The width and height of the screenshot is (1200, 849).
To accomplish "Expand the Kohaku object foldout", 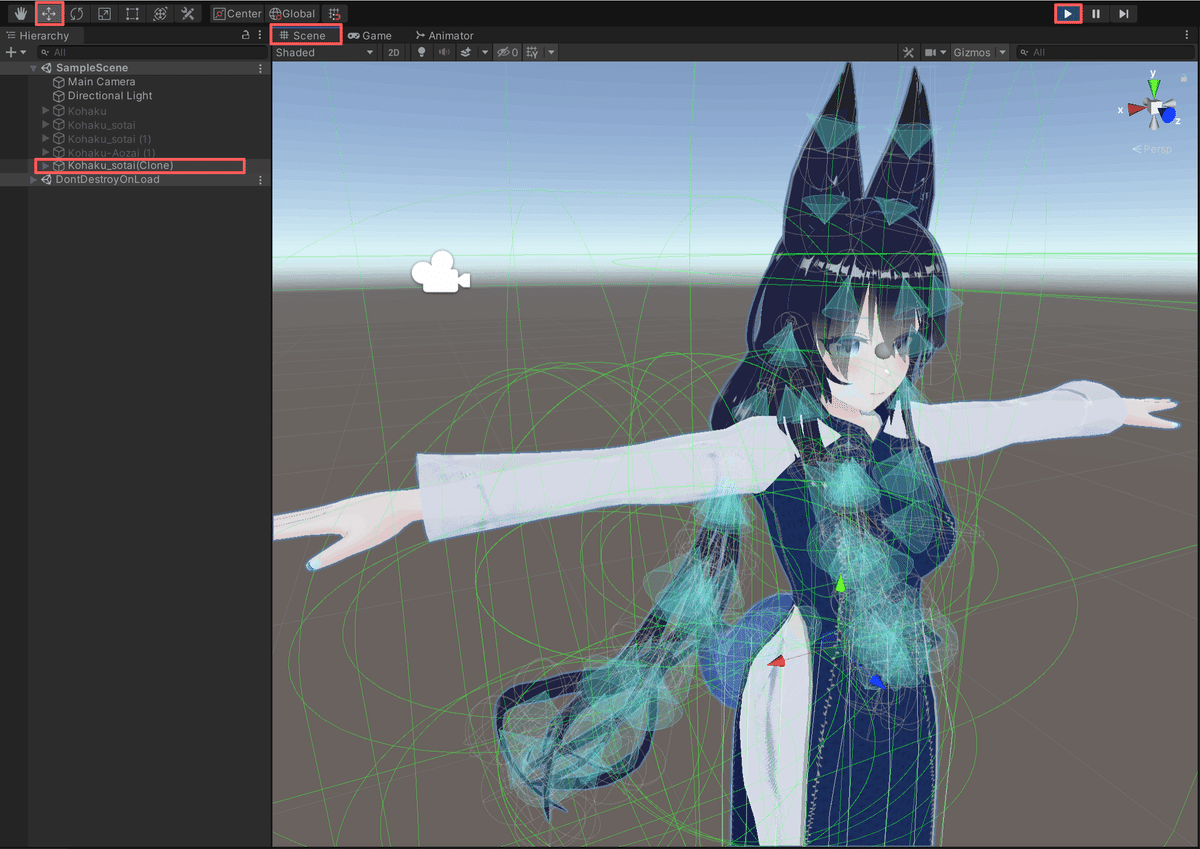I will (x=46, y=110).
